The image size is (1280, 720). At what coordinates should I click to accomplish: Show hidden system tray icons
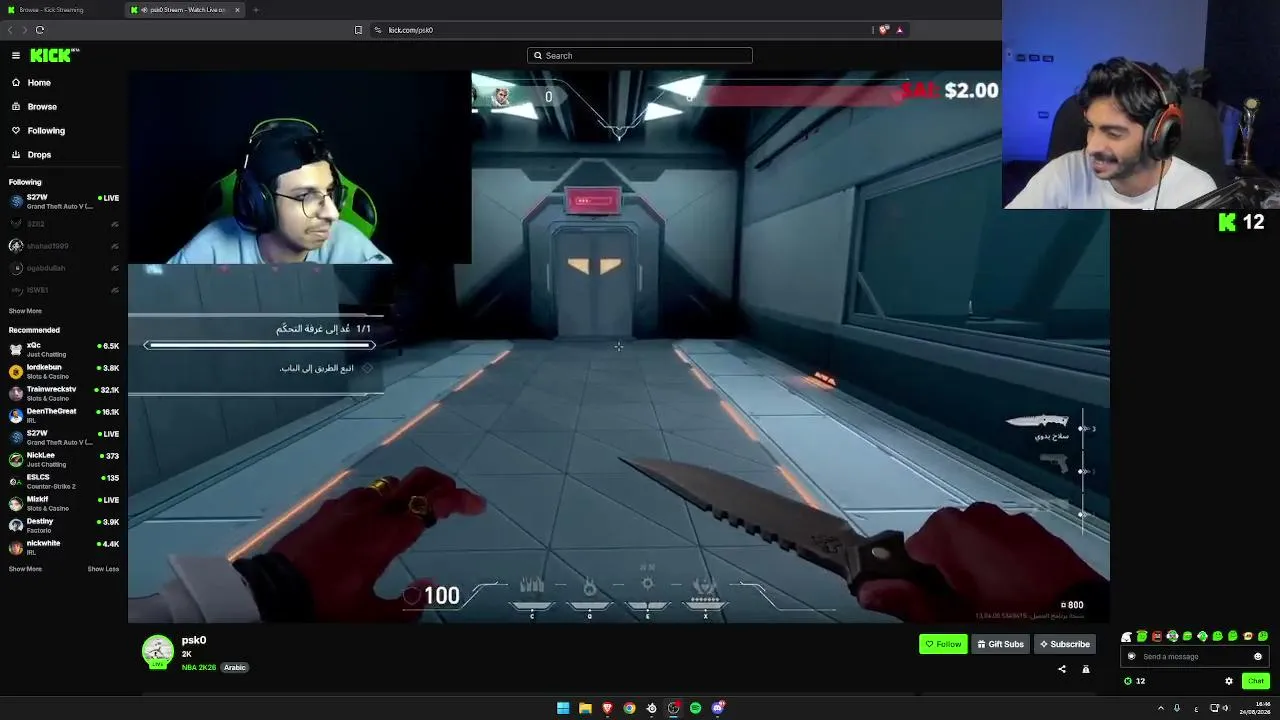[1161, 708]
